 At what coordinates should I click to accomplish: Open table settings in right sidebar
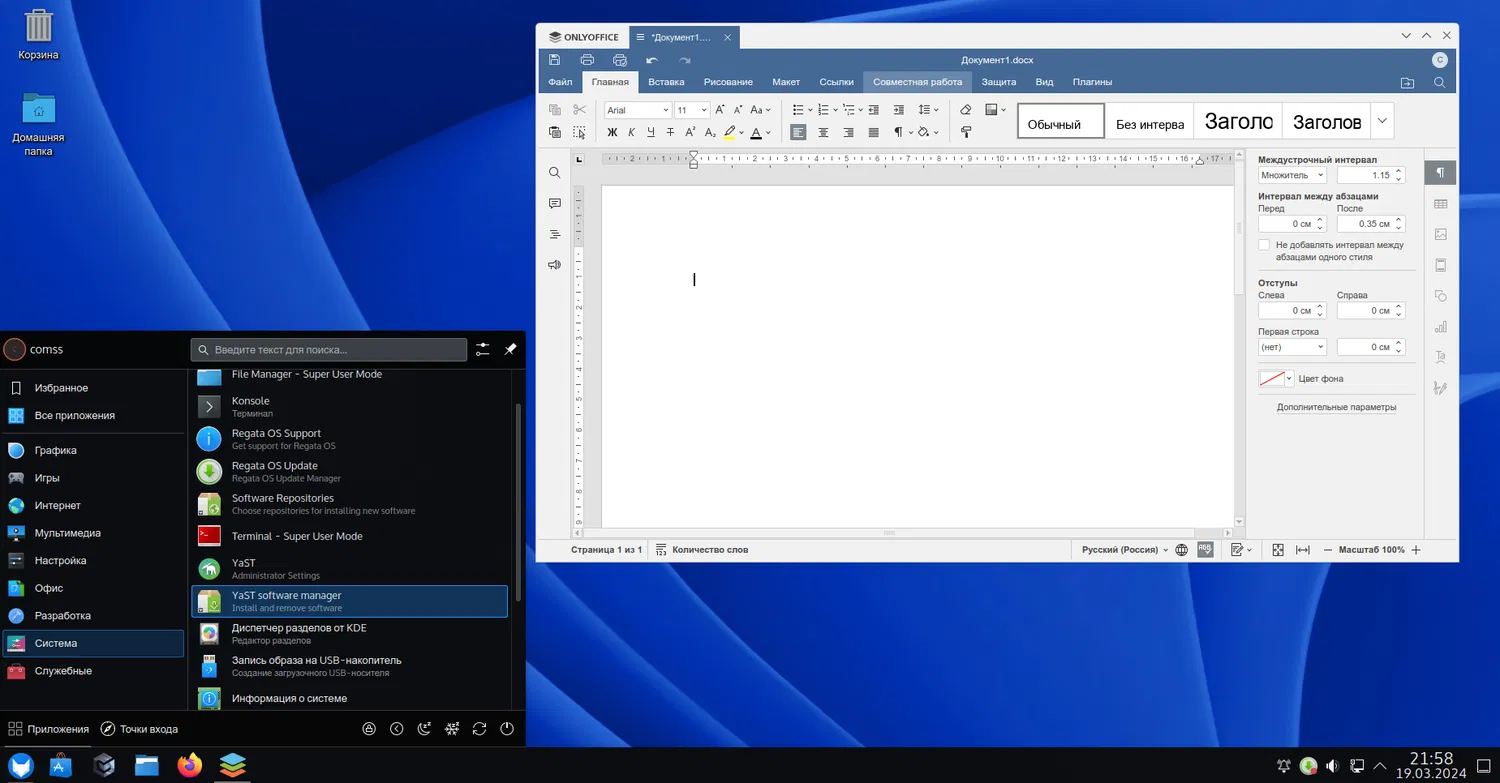[1440, 204]
